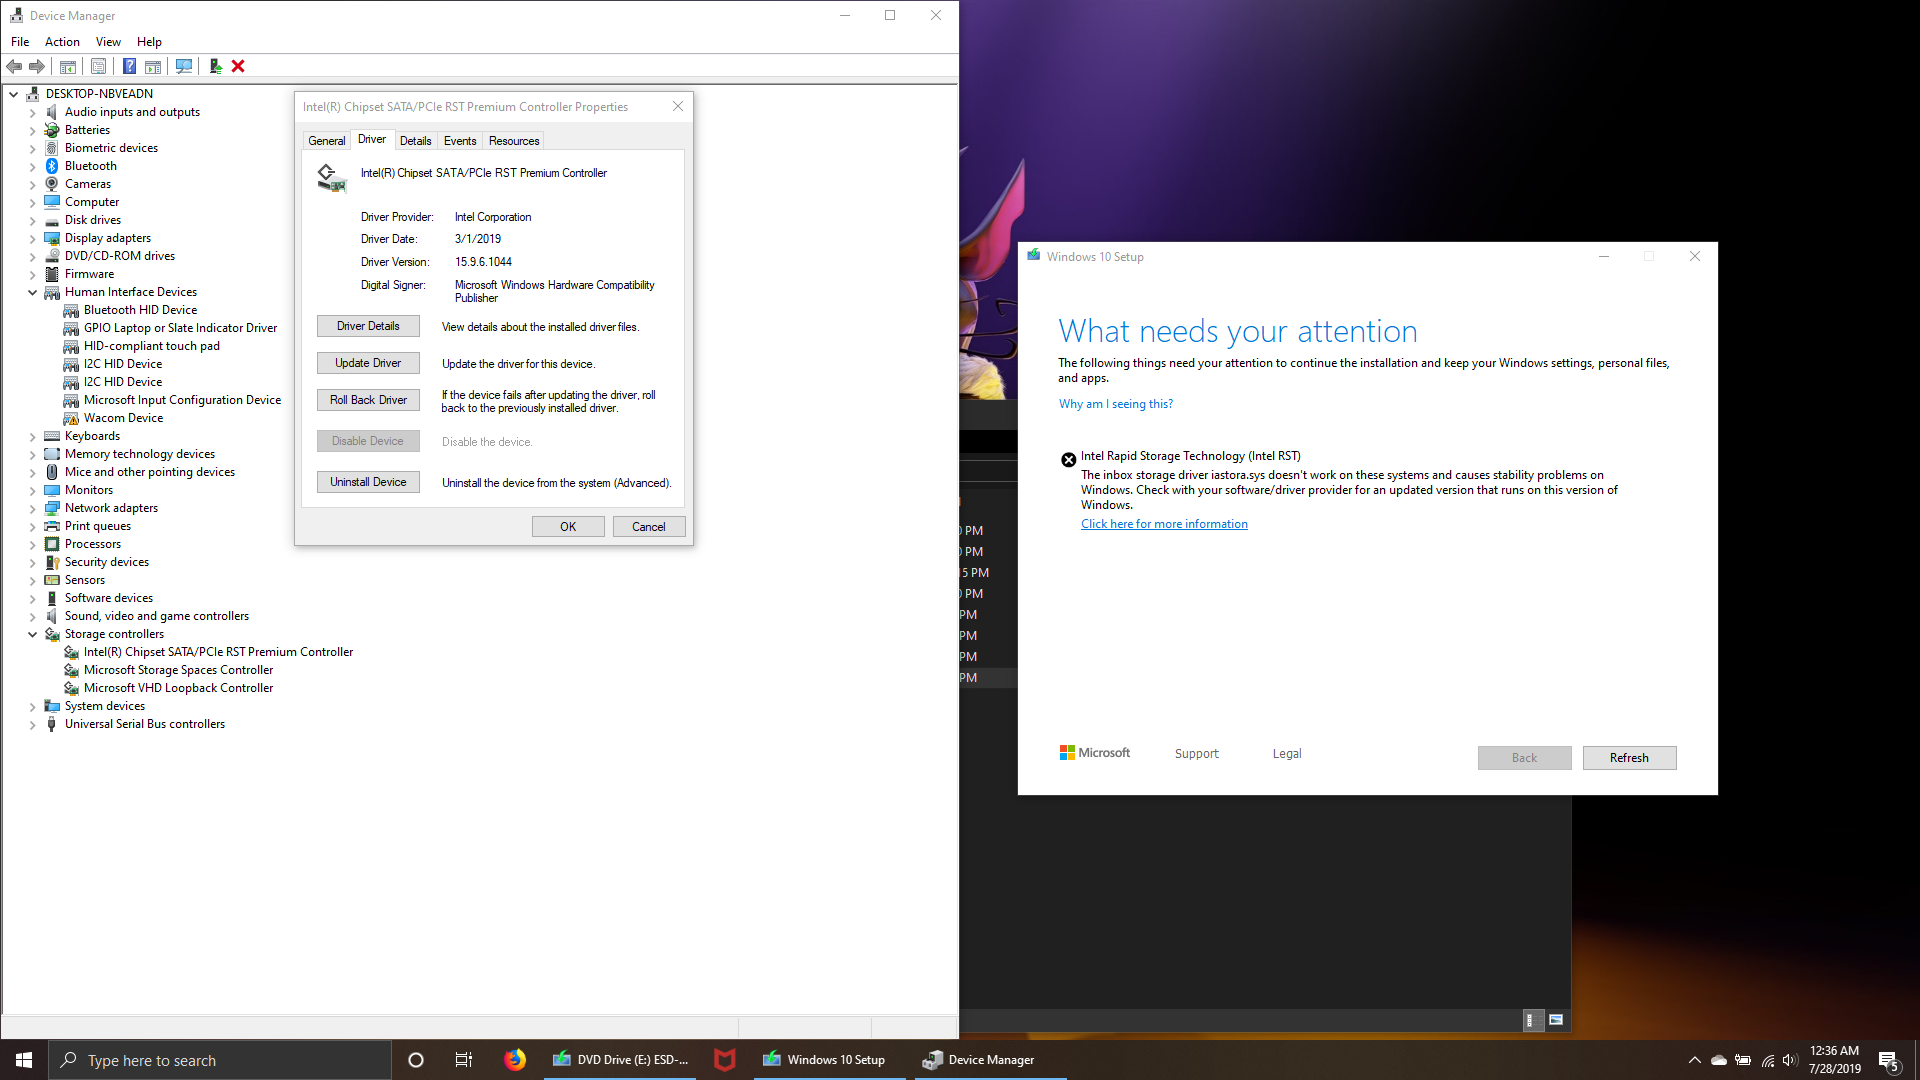Expand the System devices category

32,706
